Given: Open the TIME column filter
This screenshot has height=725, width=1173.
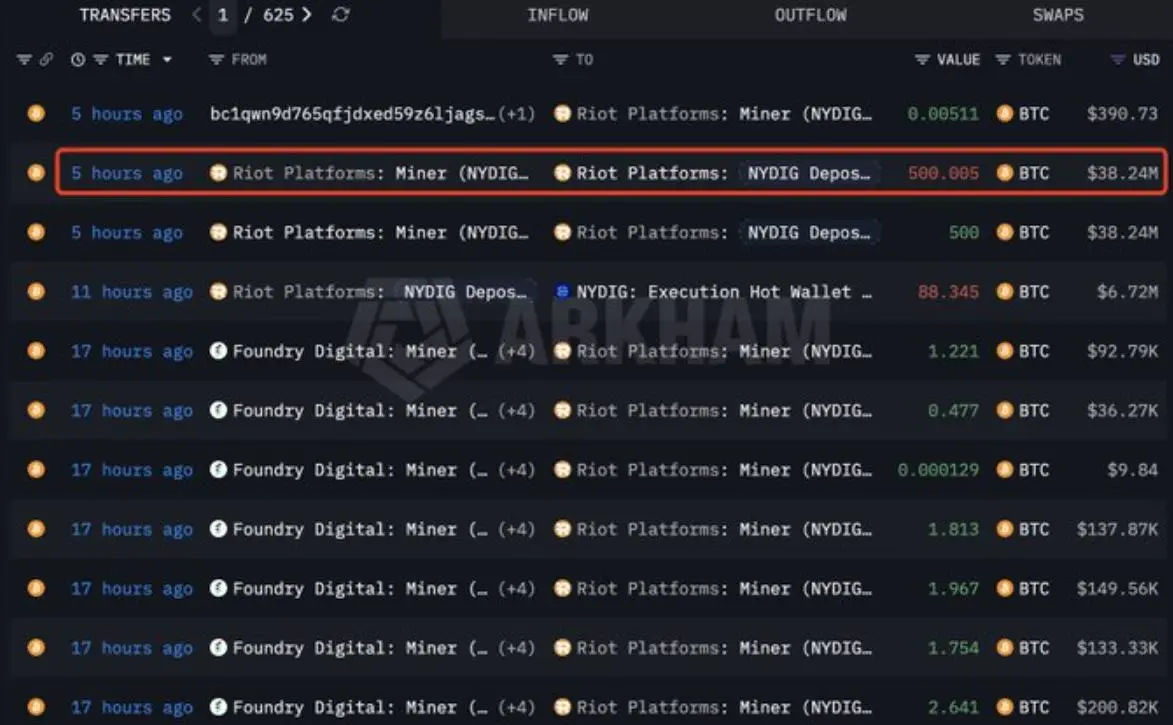Looking at the screenshot, I should click(100, 59).
